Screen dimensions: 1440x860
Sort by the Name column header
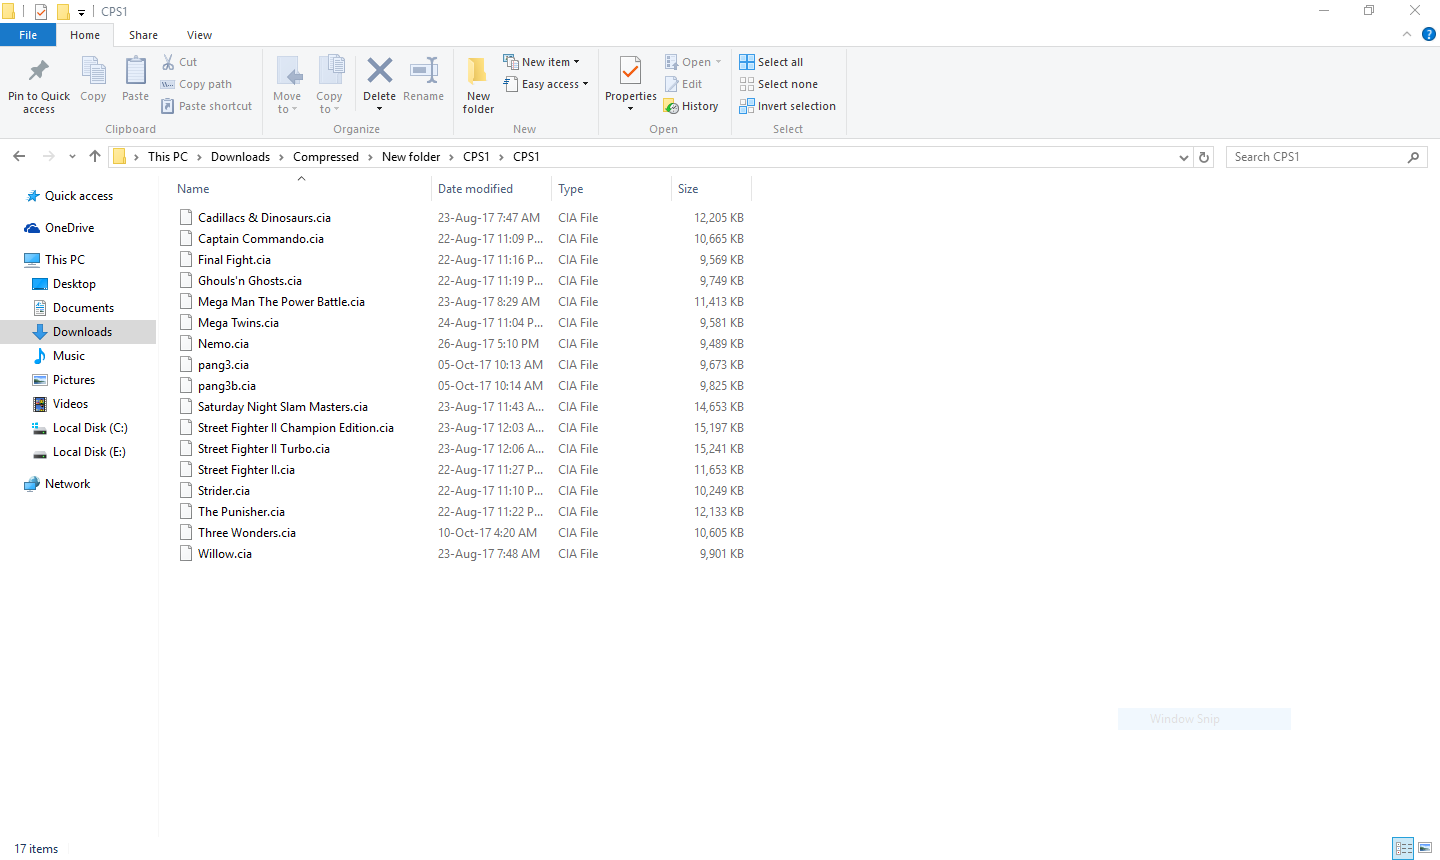(x=300, y=189)
